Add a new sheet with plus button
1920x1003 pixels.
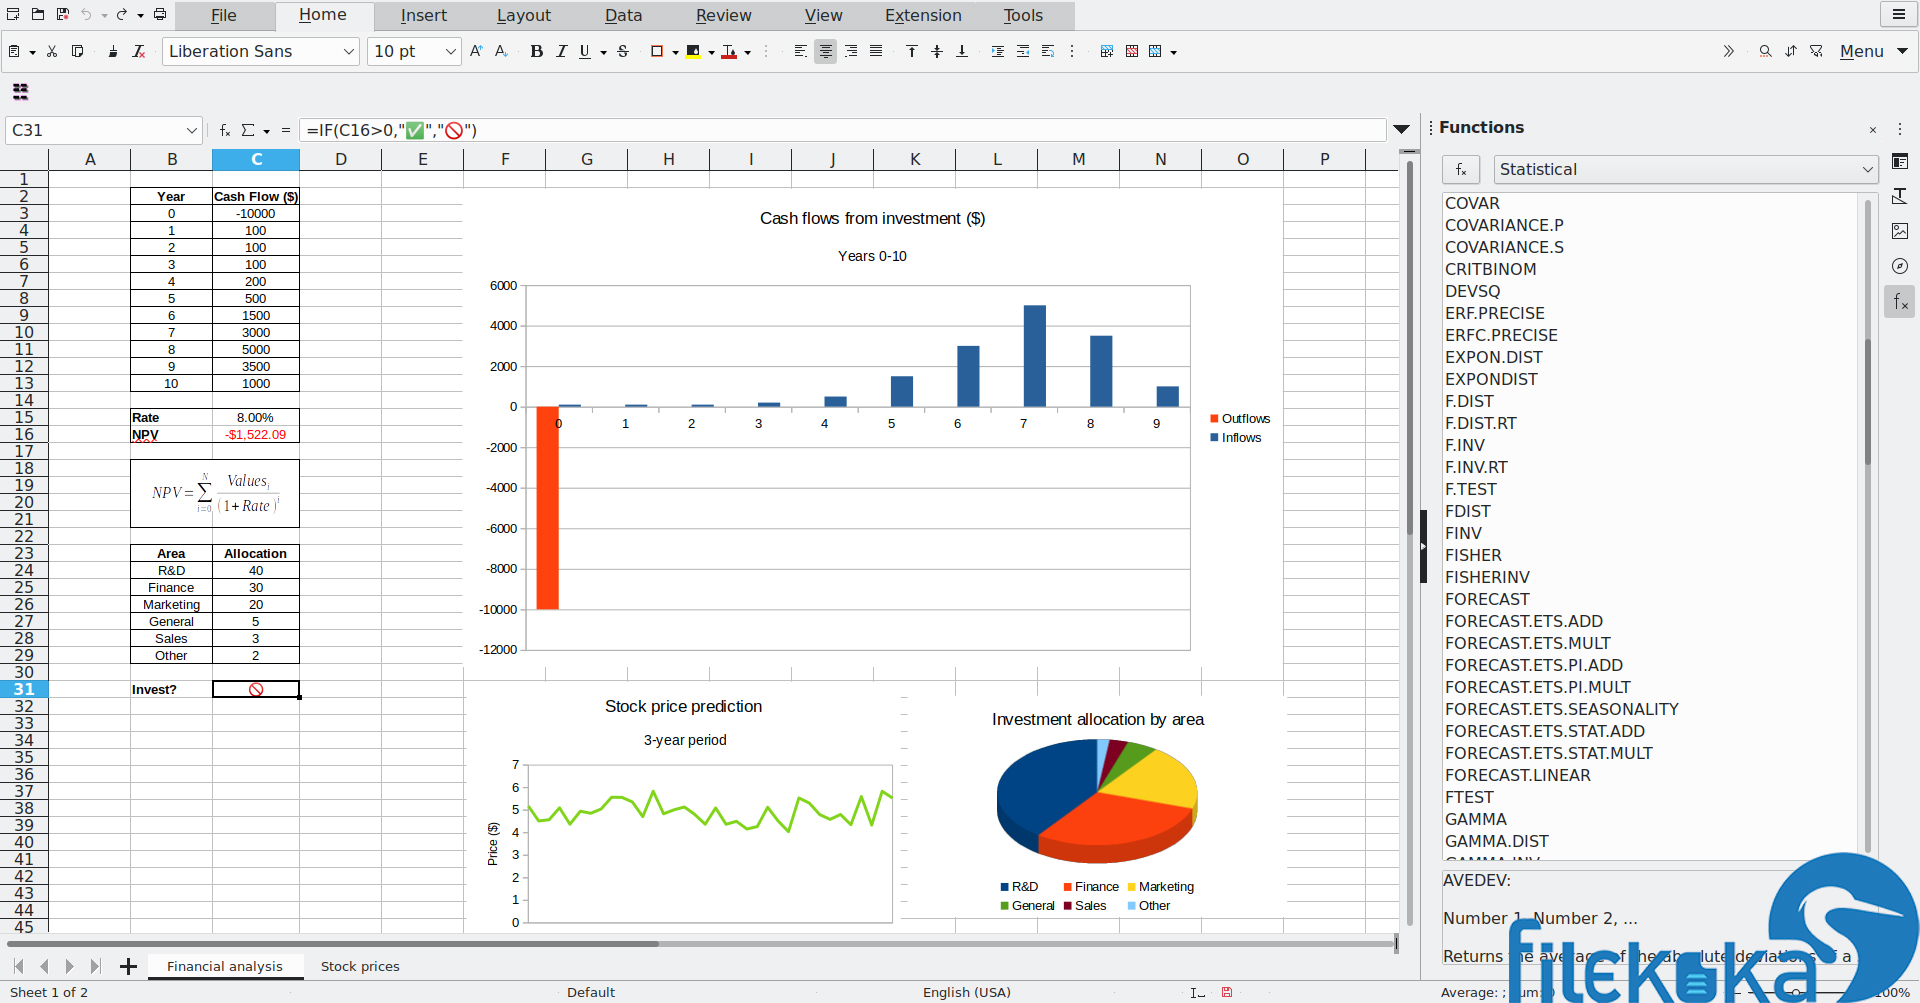[x=128, y=966]
